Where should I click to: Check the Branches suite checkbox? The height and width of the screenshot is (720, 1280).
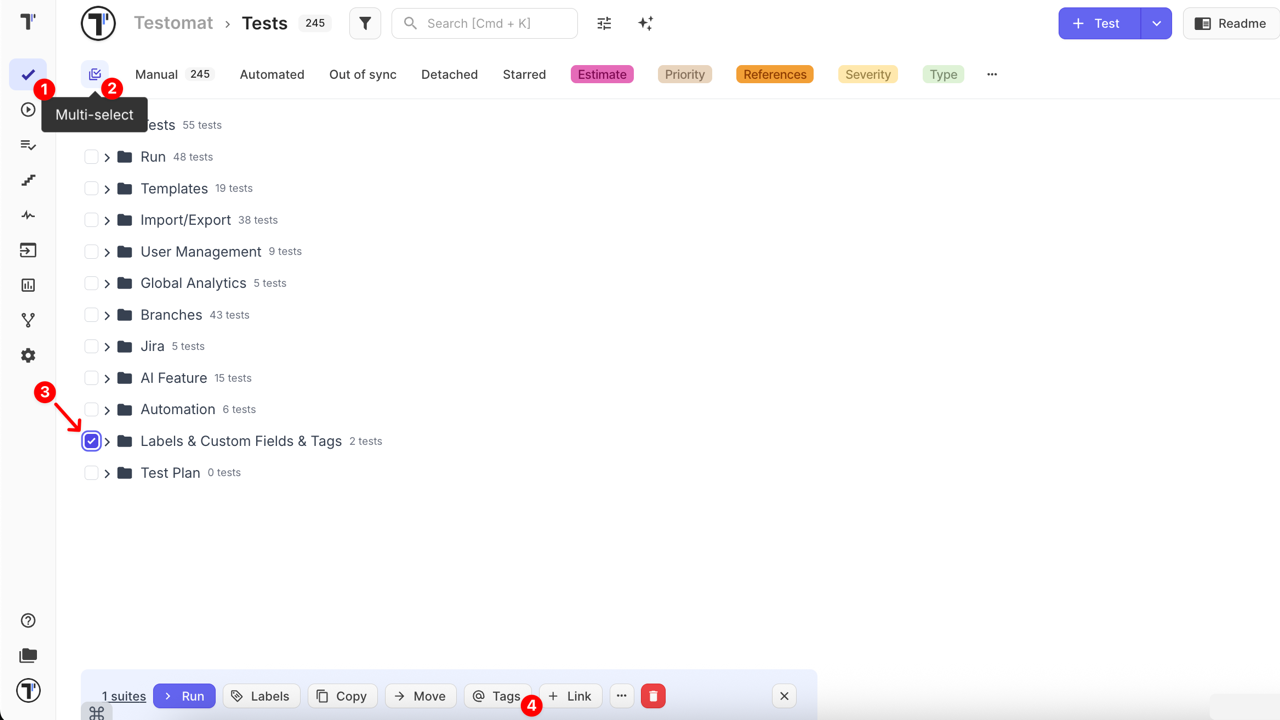pyautogui.click(x=92, y=315)
